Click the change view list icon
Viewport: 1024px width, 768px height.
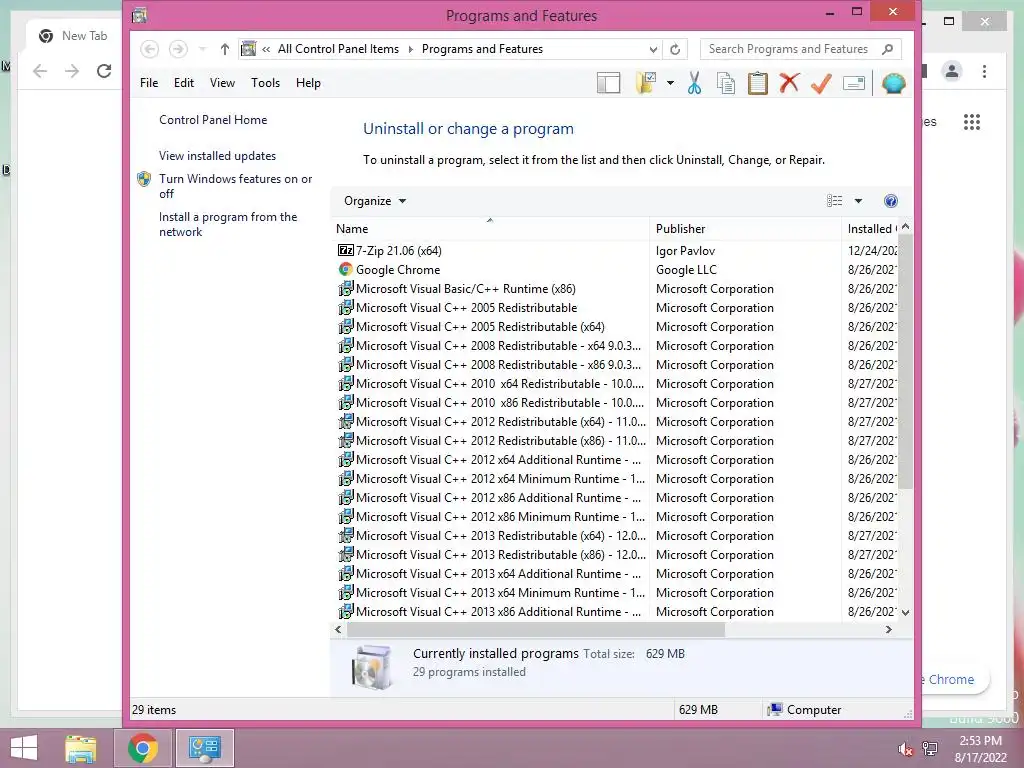click(x=835, y=201)
